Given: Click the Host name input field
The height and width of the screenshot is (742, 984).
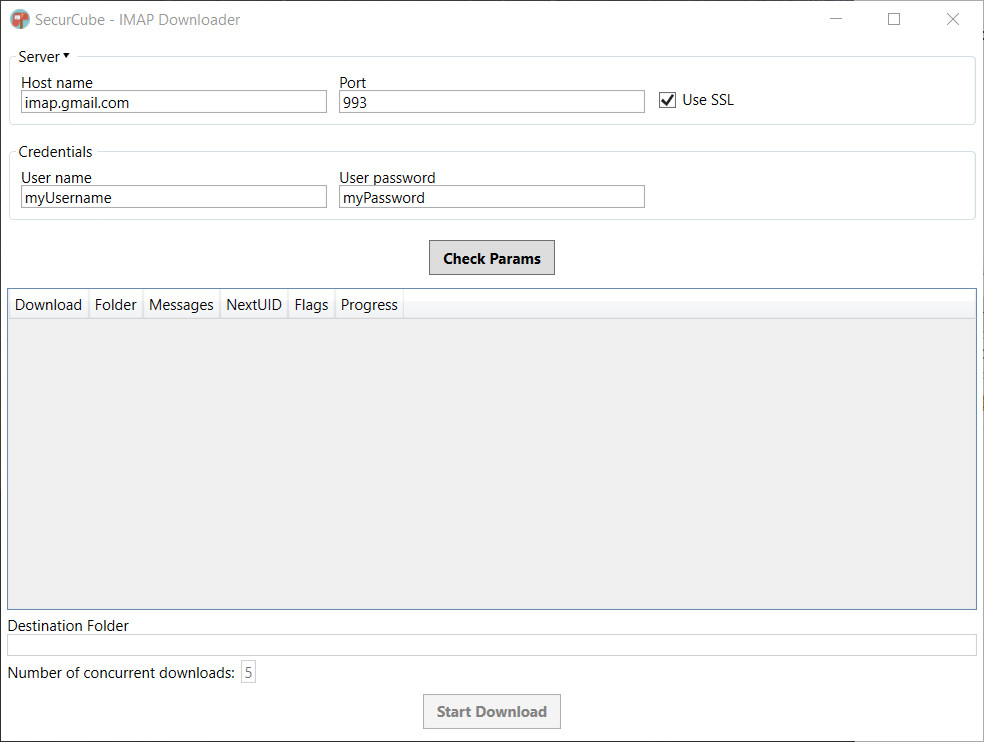Looking at the screenshot, I should [174, 102].
